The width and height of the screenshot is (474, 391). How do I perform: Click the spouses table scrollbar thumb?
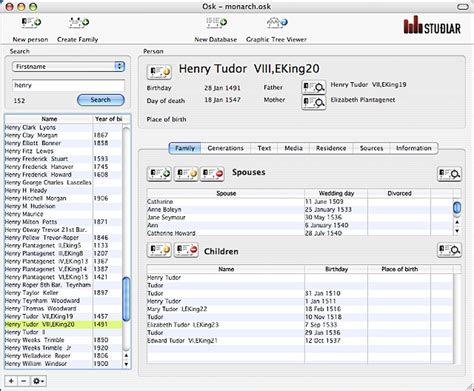457,208
